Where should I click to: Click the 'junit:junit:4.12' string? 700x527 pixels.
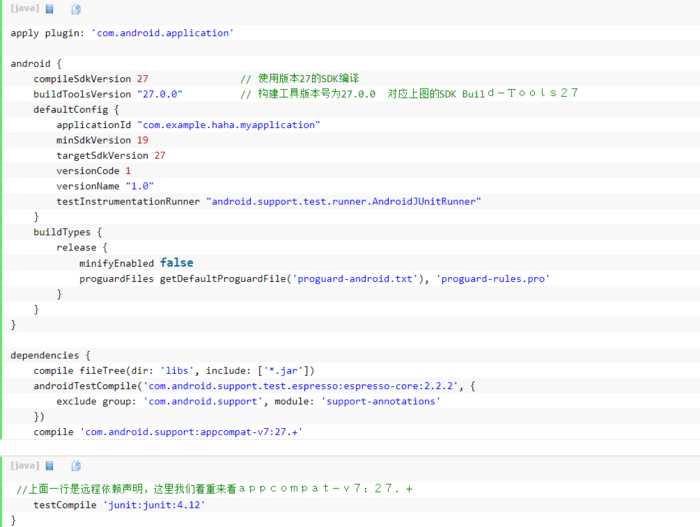(154, 505)
